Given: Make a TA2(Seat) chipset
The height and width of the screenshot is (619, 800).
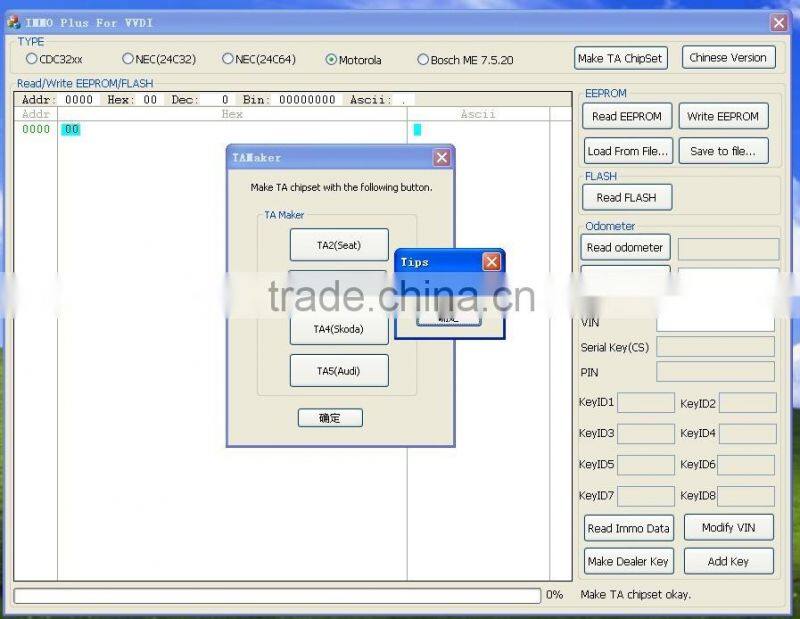Looking at the screenshot, I should point(339,245).
